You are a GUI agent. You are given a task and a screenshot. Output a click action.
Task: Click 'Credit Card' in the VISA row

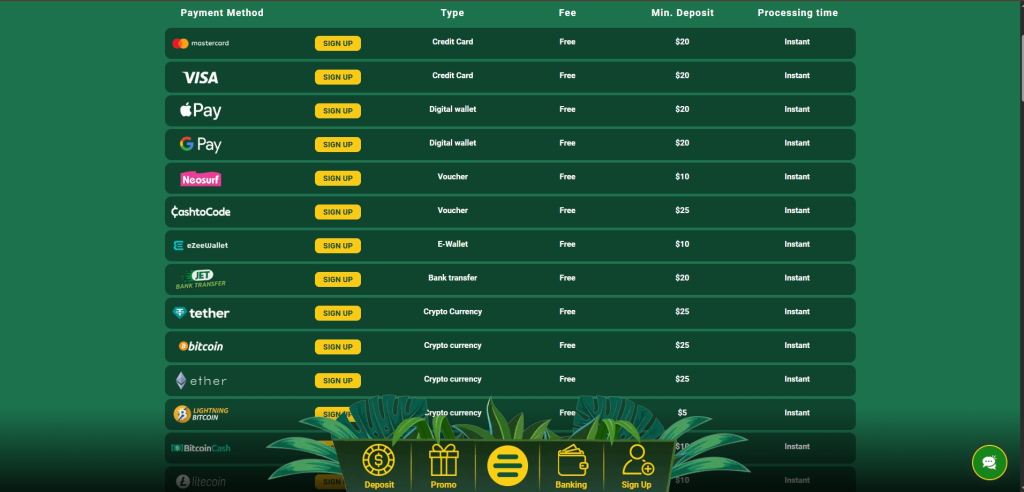(453, 76)
